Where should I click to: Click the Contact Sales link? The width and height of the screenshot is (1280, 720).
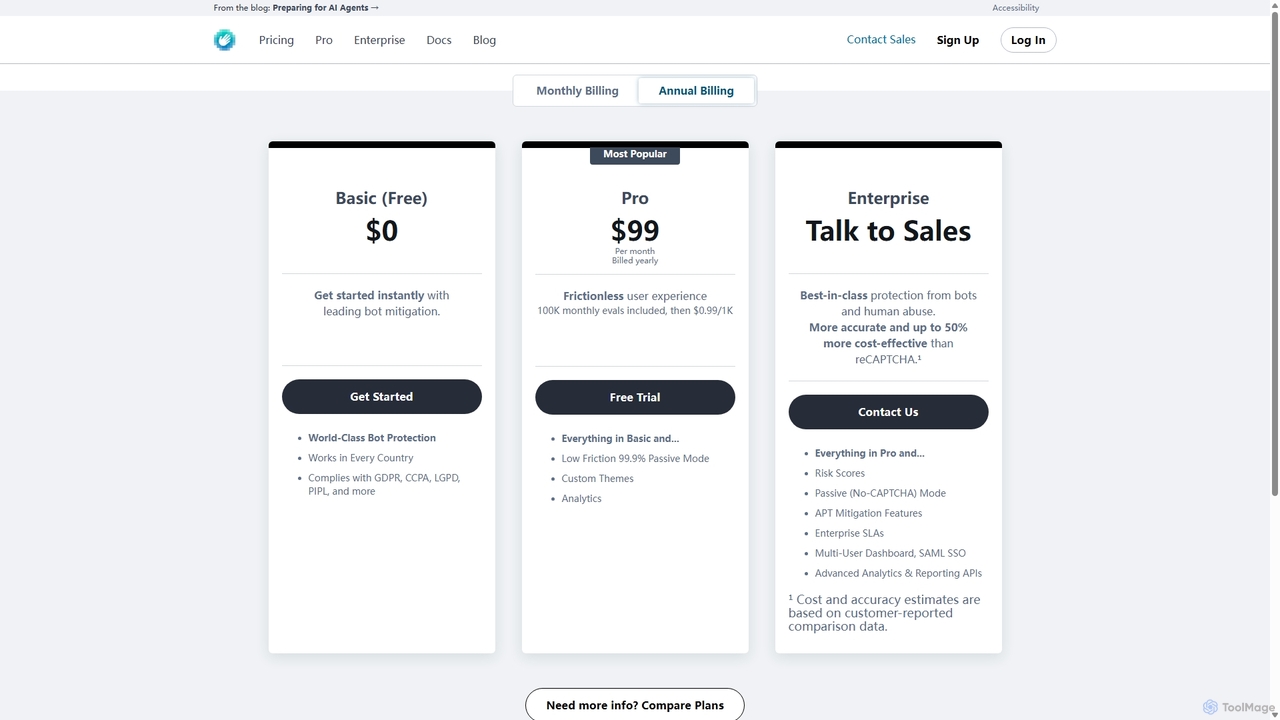tap(881, 40)
